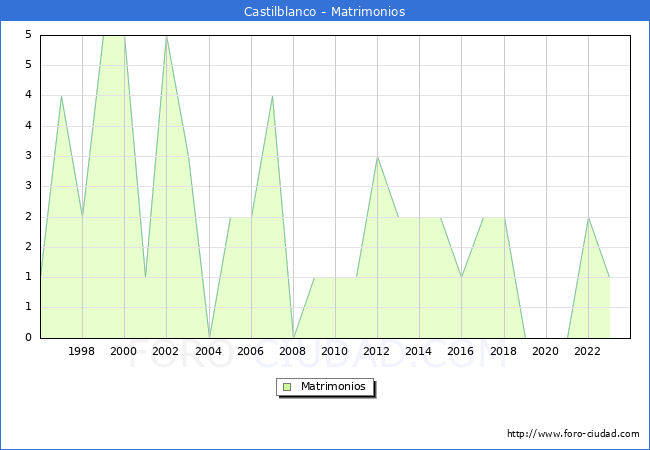
Task: Click the 2004 x-axis label
Action: click(x=209, y=351)
